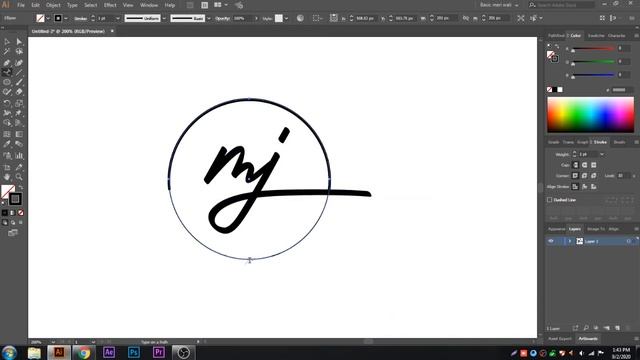The height and width of the screenshot is (360, 640).
Task: Select the Eraser tool
Action: pos(19,92)
